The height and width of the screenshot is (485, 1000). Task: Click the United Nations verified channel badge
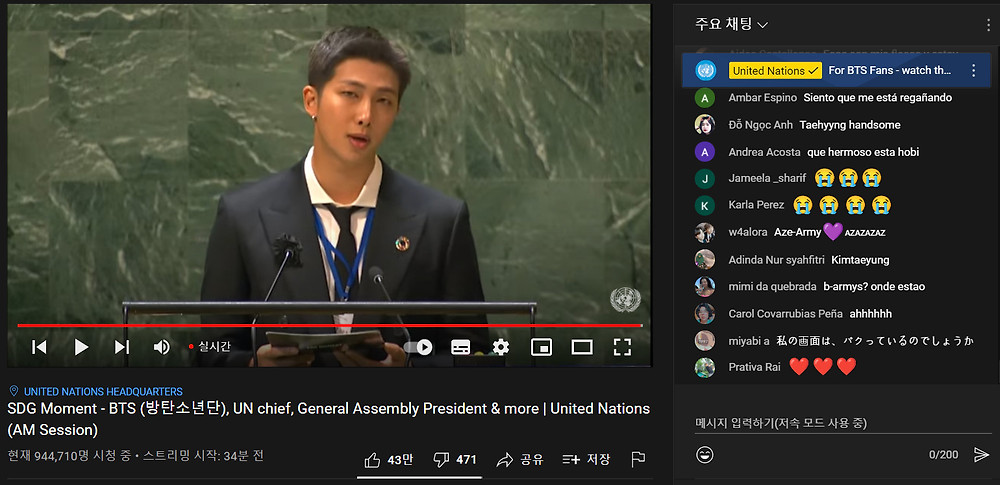775,70
